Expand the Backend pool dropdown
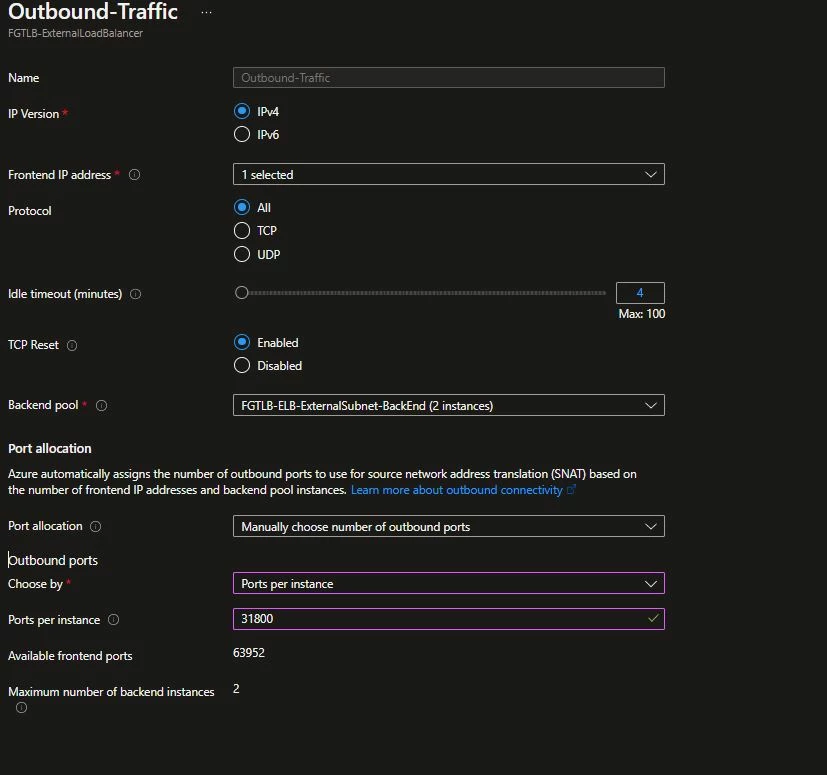 pyautogui.click(x=449, y=405)
